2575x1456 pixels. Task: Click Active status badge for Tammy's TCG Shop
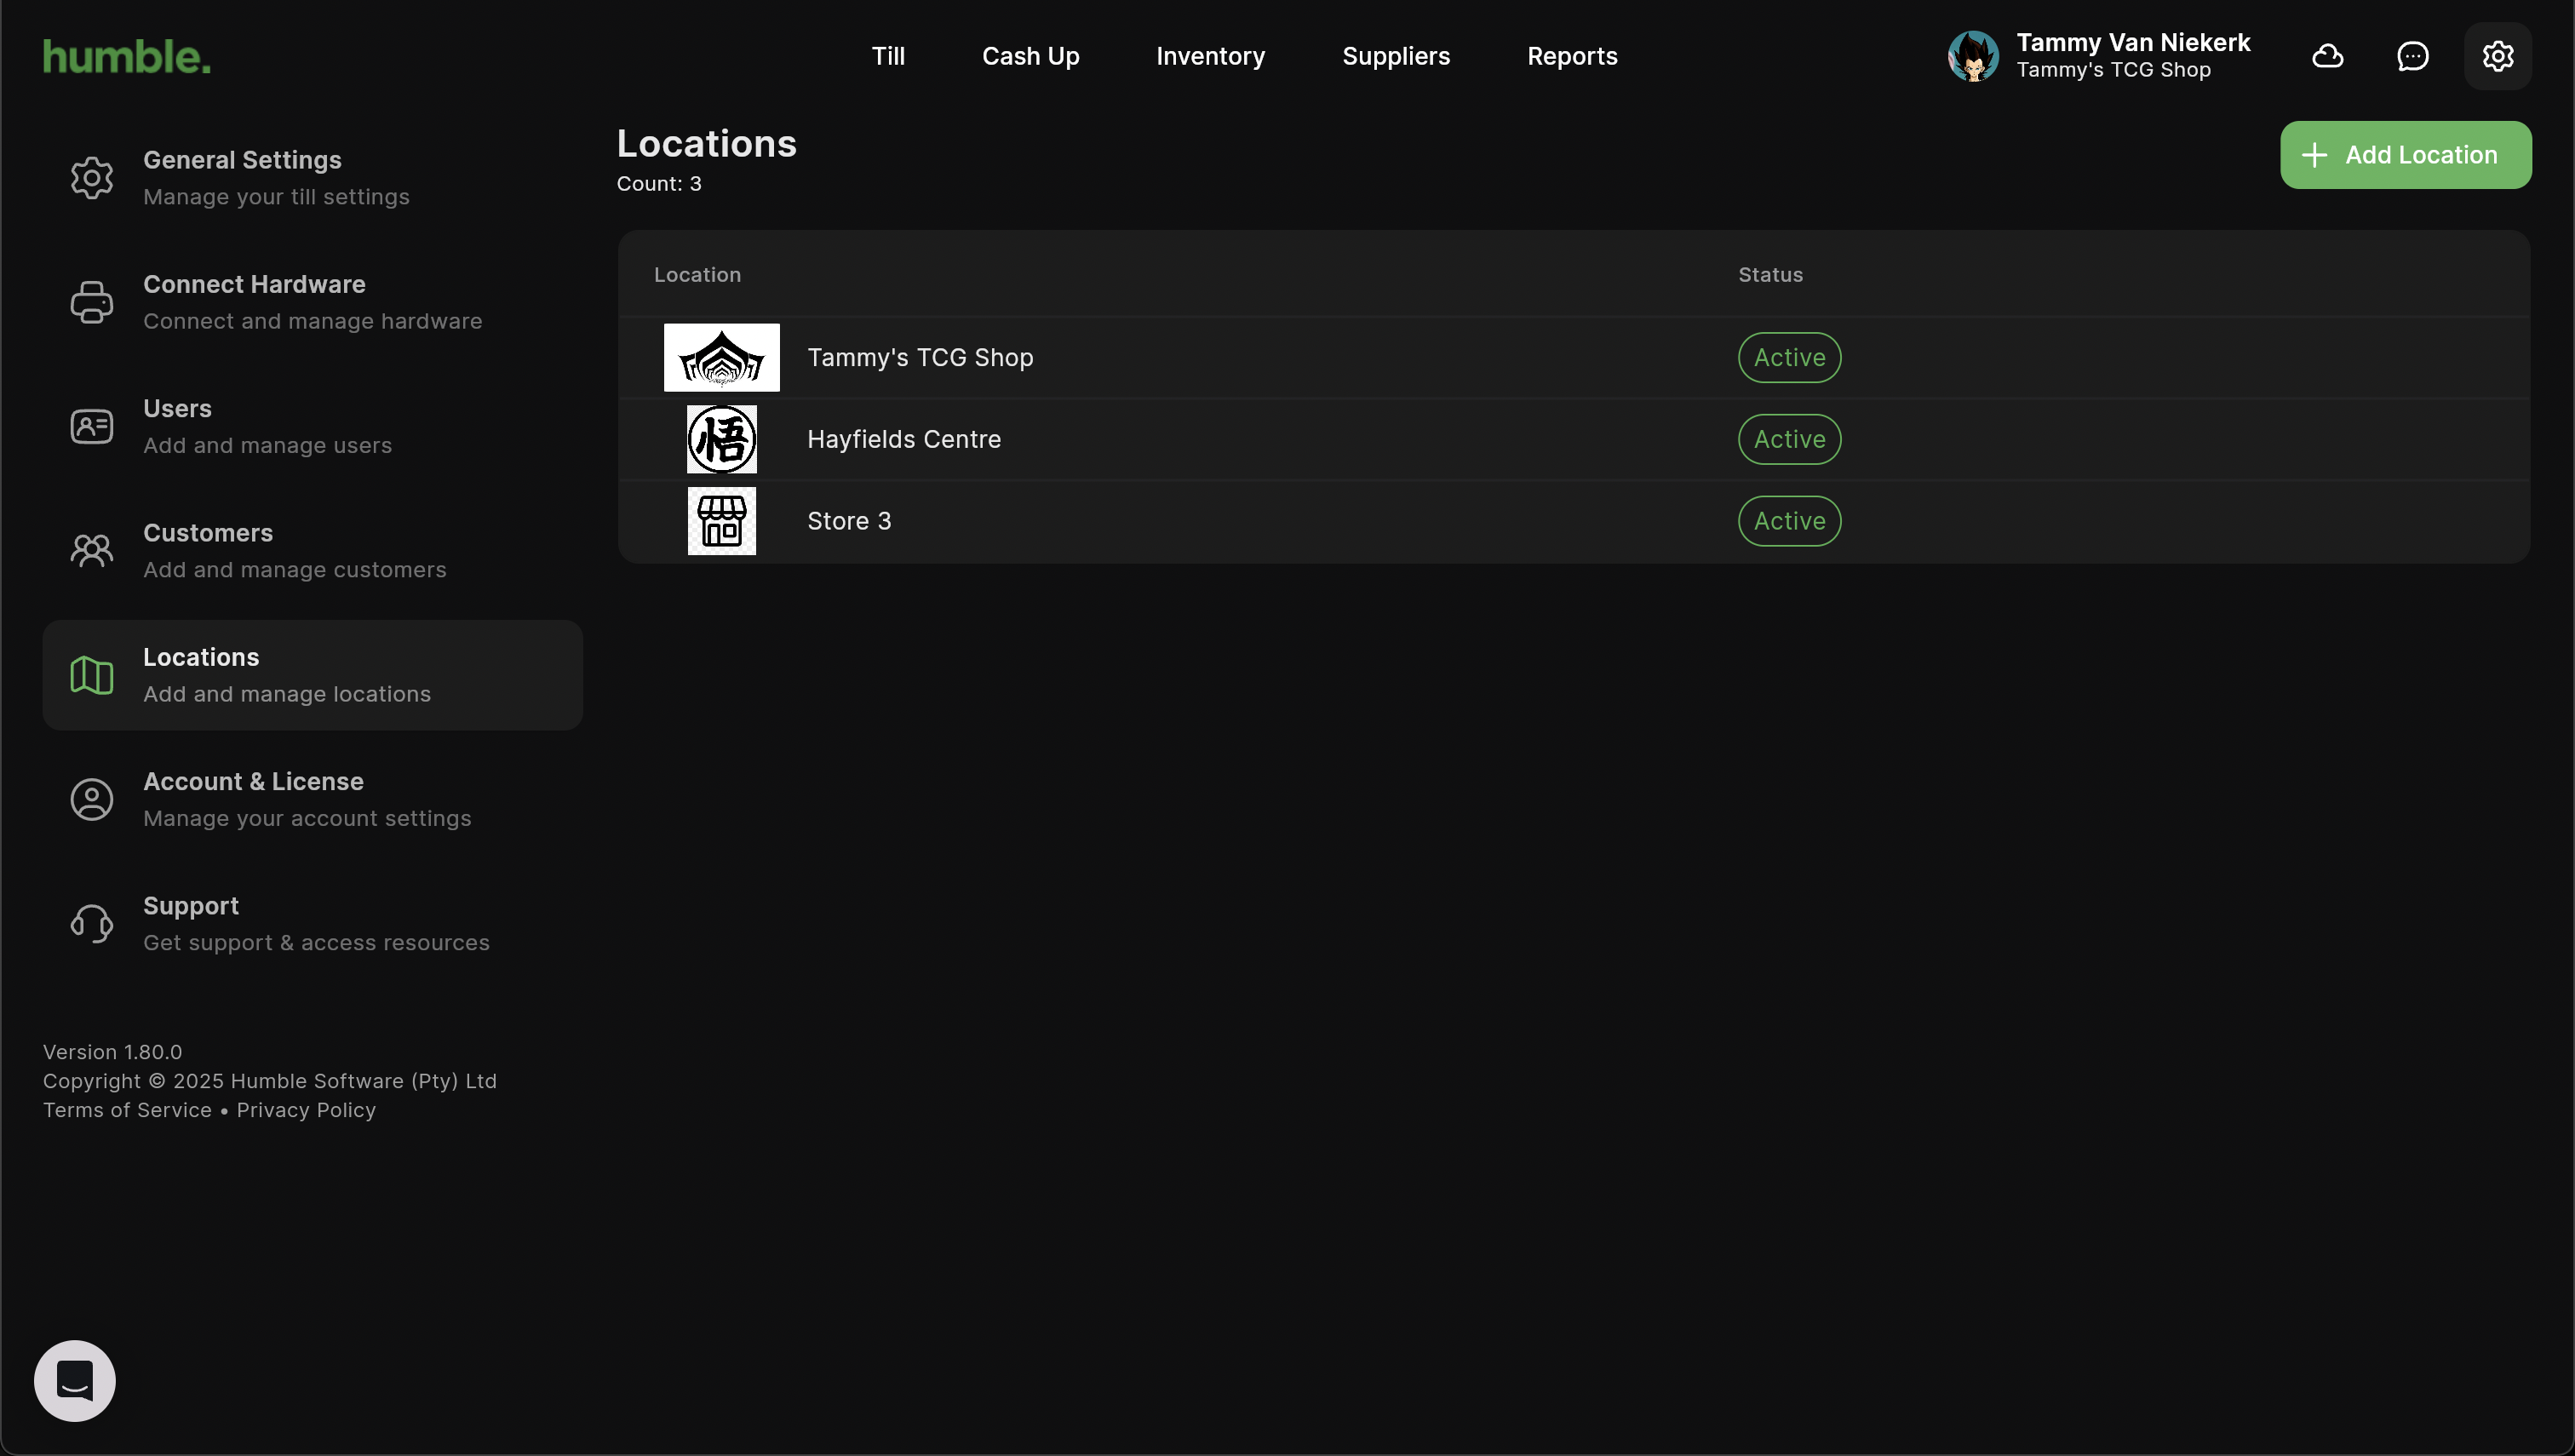tap(1789, 357)
